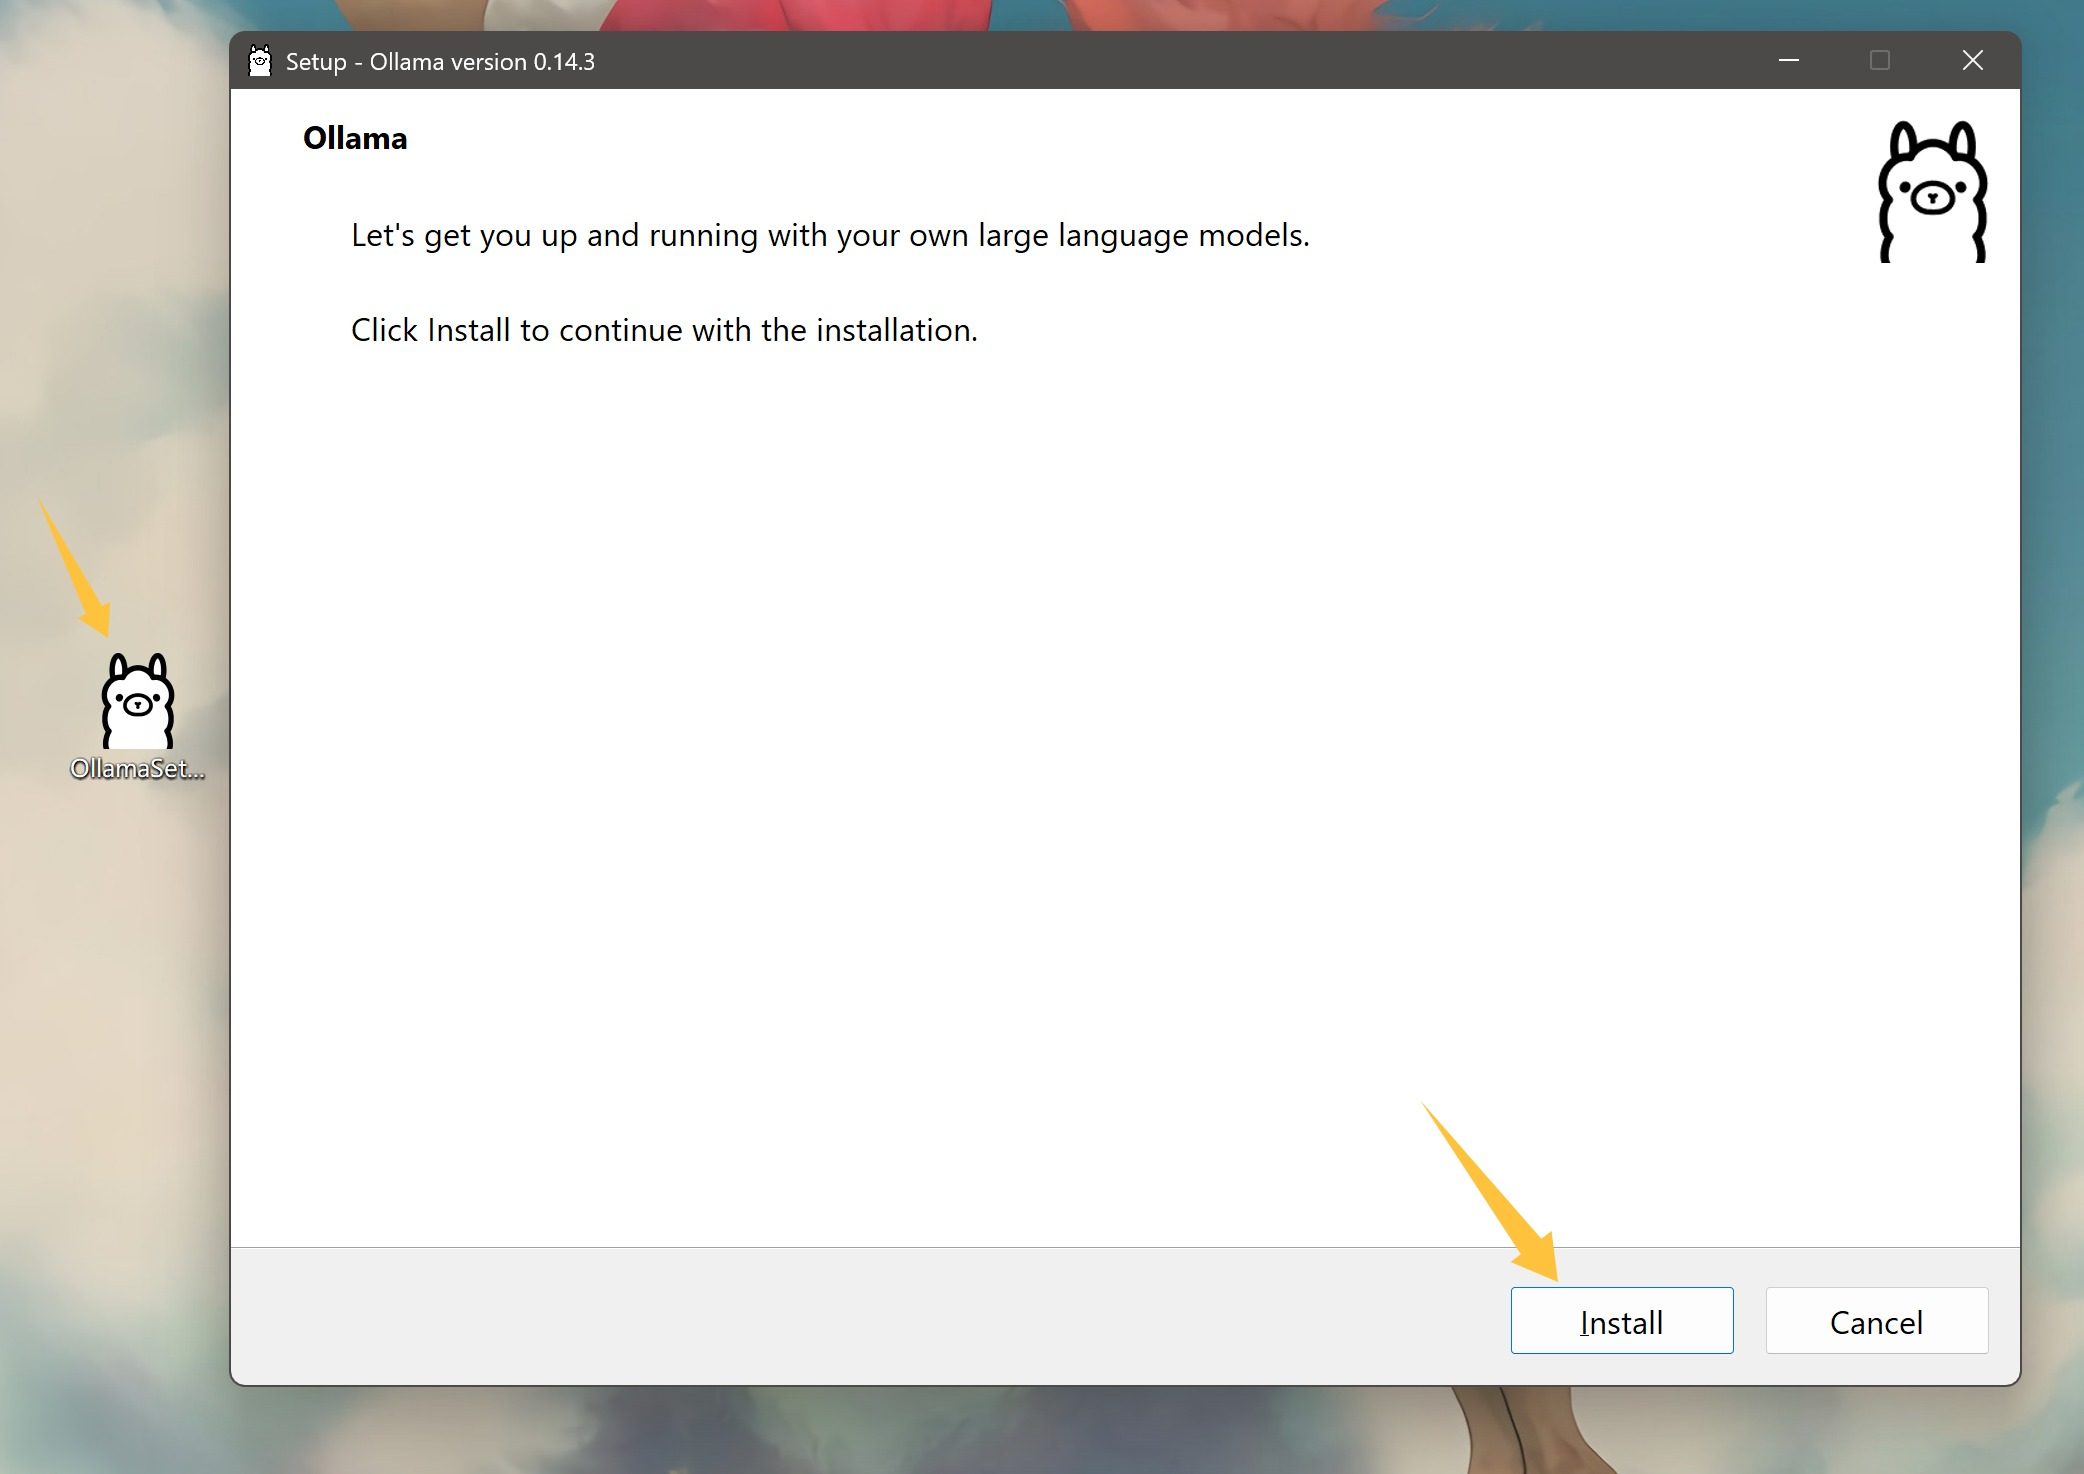Open the llama system menu icon in title bar
Screen dimensions: 2084x1474
pos(260,61)
